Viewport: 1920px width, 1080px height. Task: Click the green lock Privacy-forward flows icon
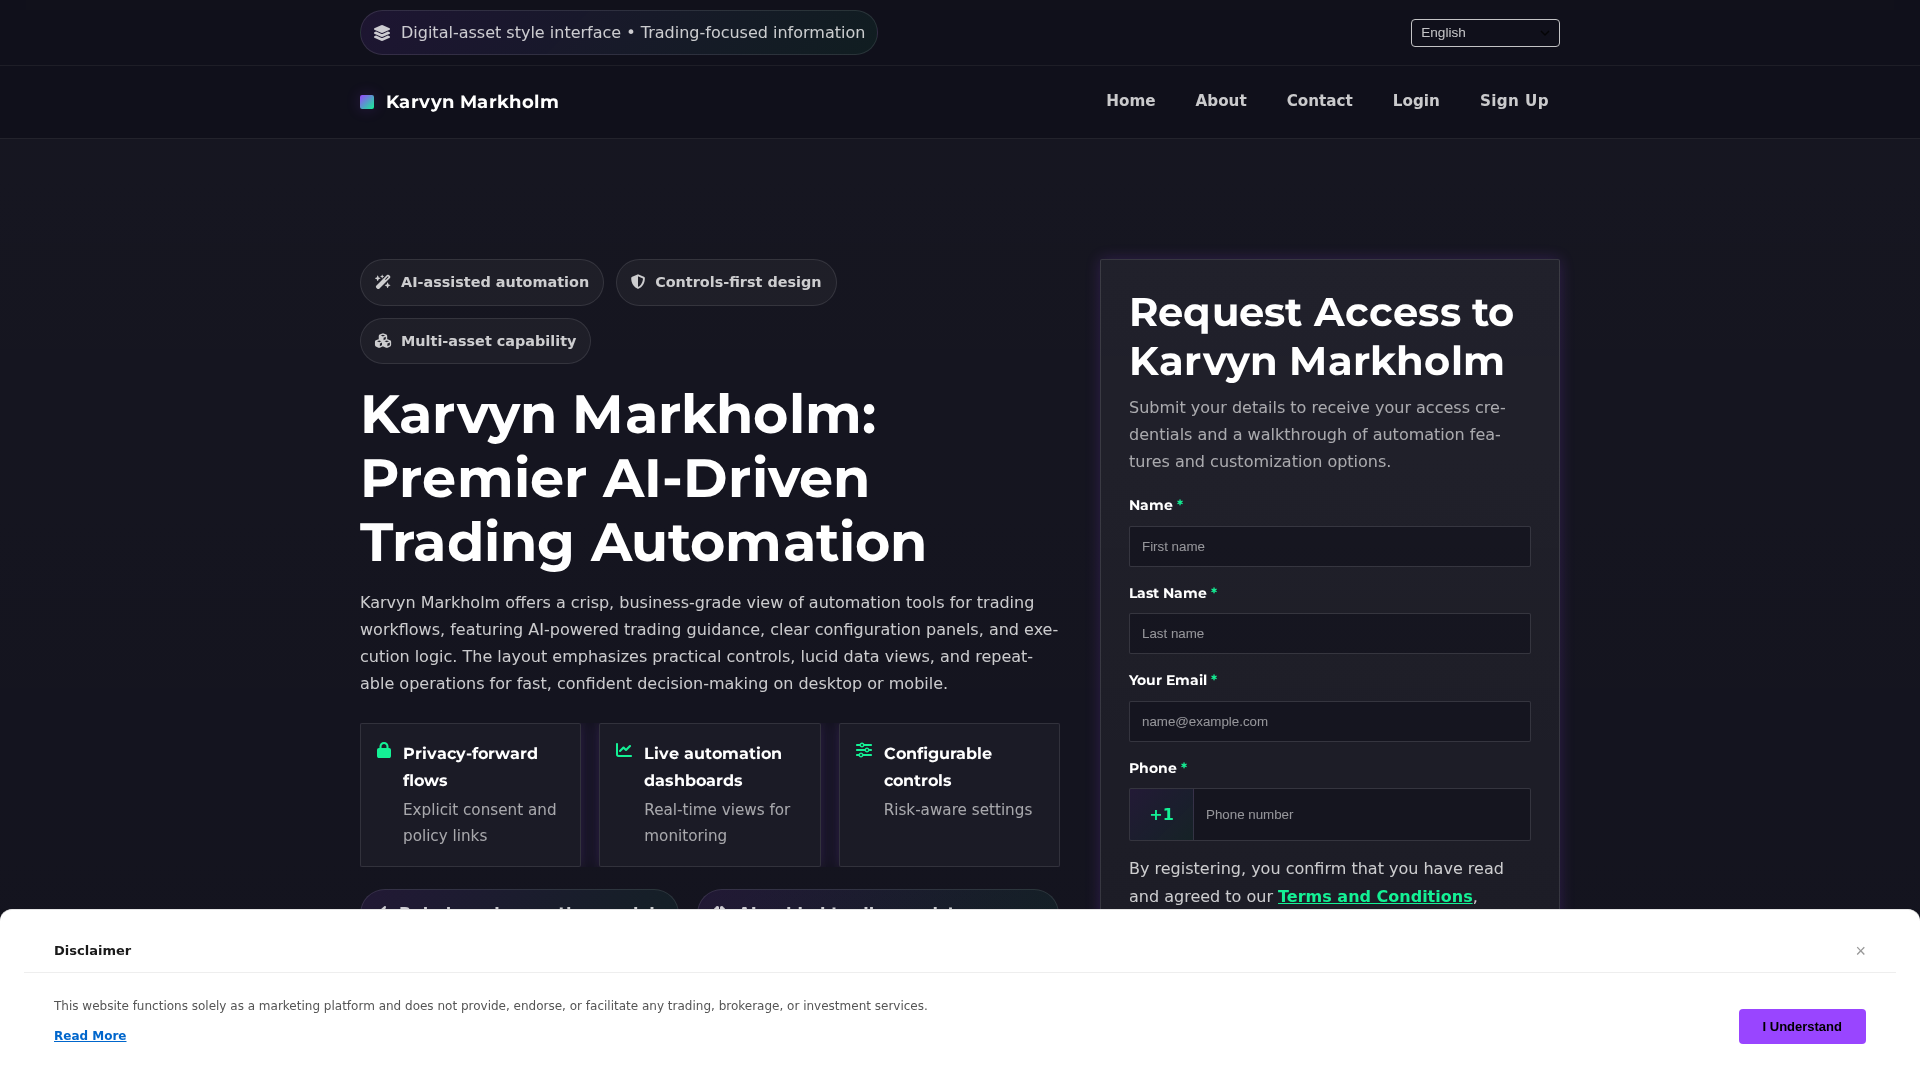tap(384, 750)
